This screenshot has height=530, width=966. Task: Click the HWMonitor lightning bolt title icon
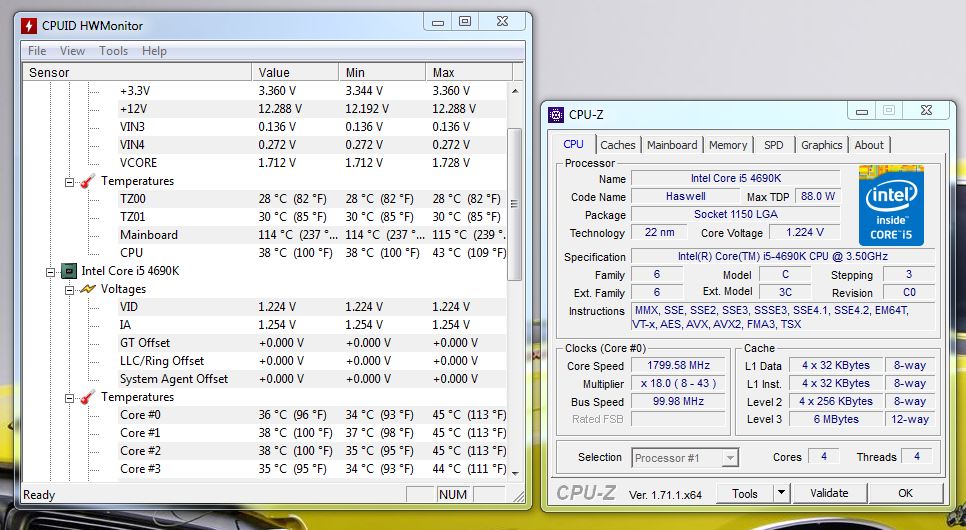tap(29, 25)
